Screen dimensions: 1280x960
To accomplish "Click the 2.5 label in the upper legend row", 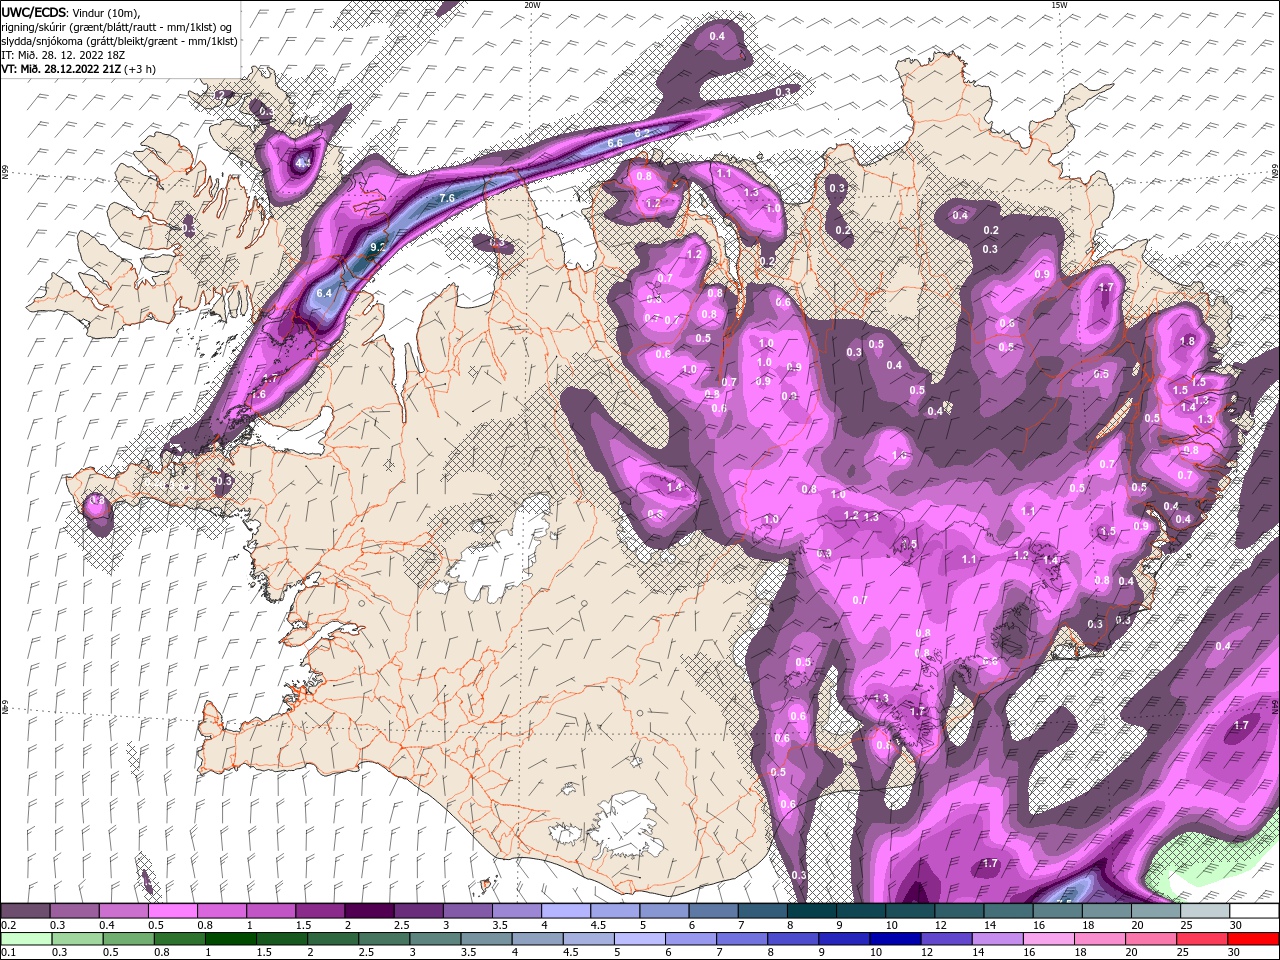I will pyautogui.click(x=401, y=926).
